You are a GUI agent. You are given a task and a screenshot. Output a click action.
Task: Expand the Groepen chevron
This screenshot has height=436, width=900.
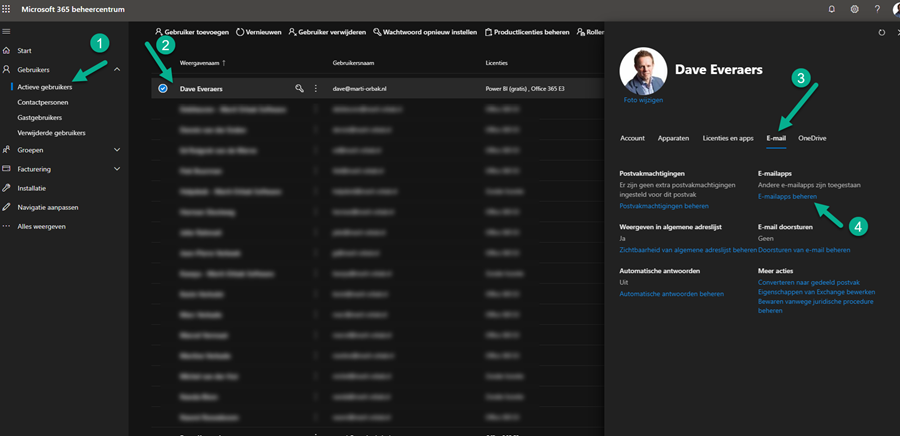pyautogui.click(x=117, y=150)
